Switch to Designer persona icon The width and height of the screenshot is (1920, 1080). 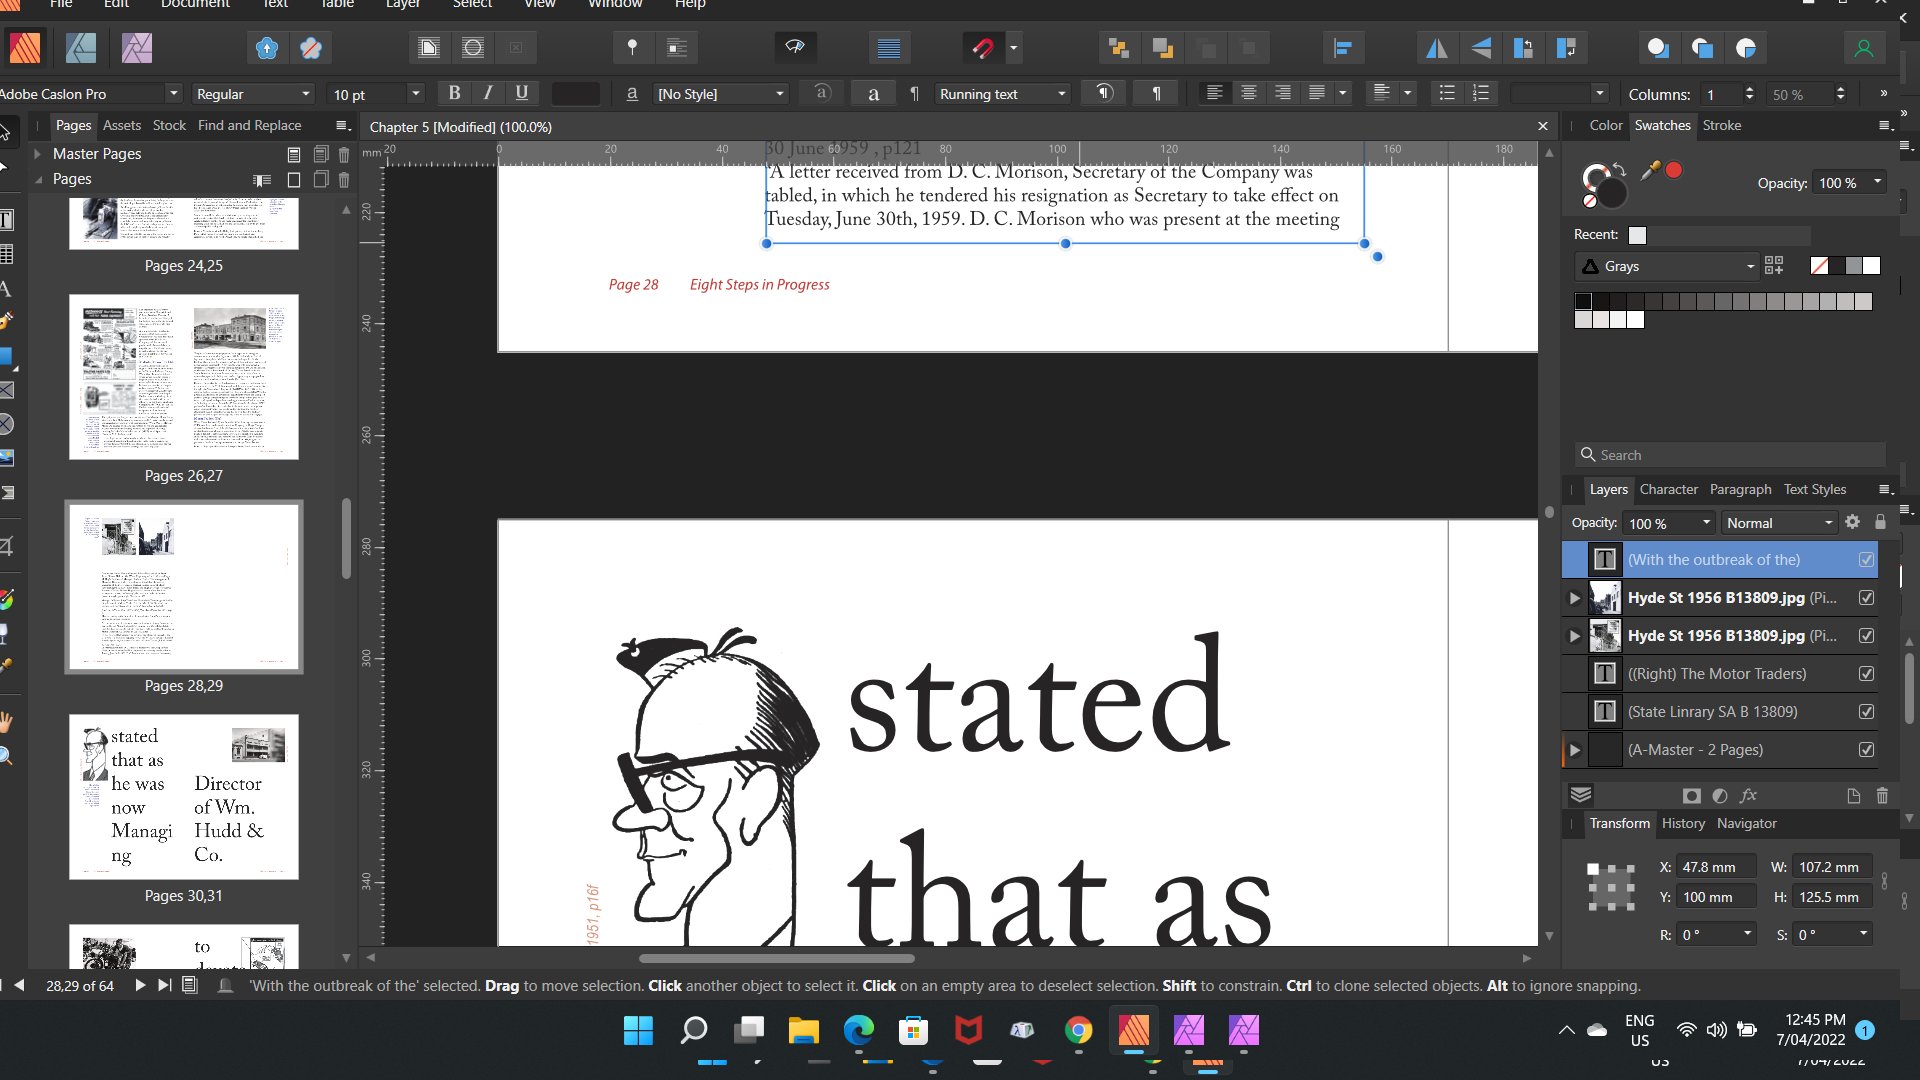click(x=81, y=47)
